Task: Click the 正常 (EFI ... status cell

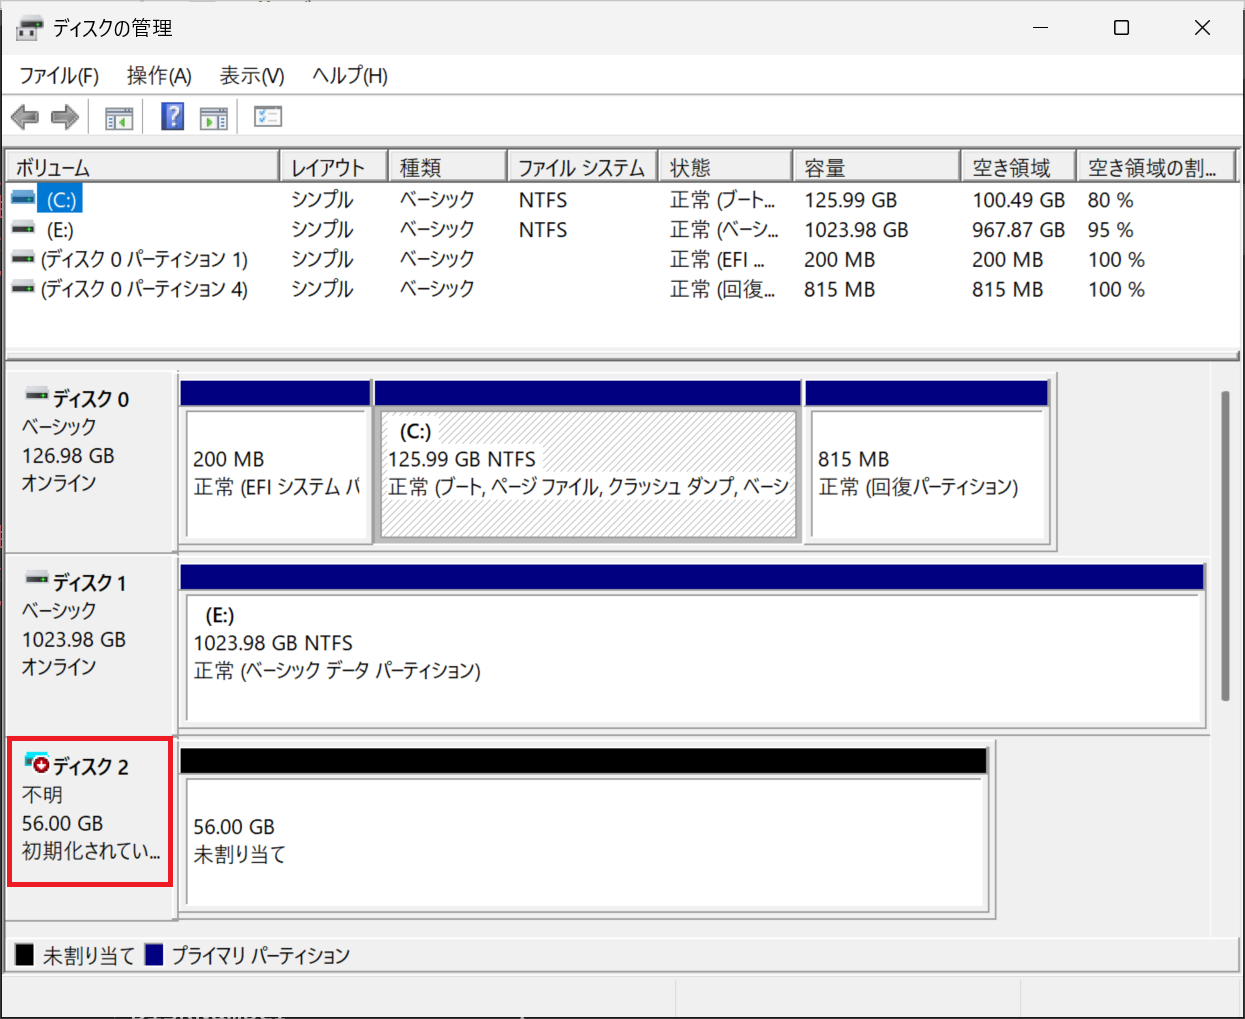Action: click(x=717, y=260)
